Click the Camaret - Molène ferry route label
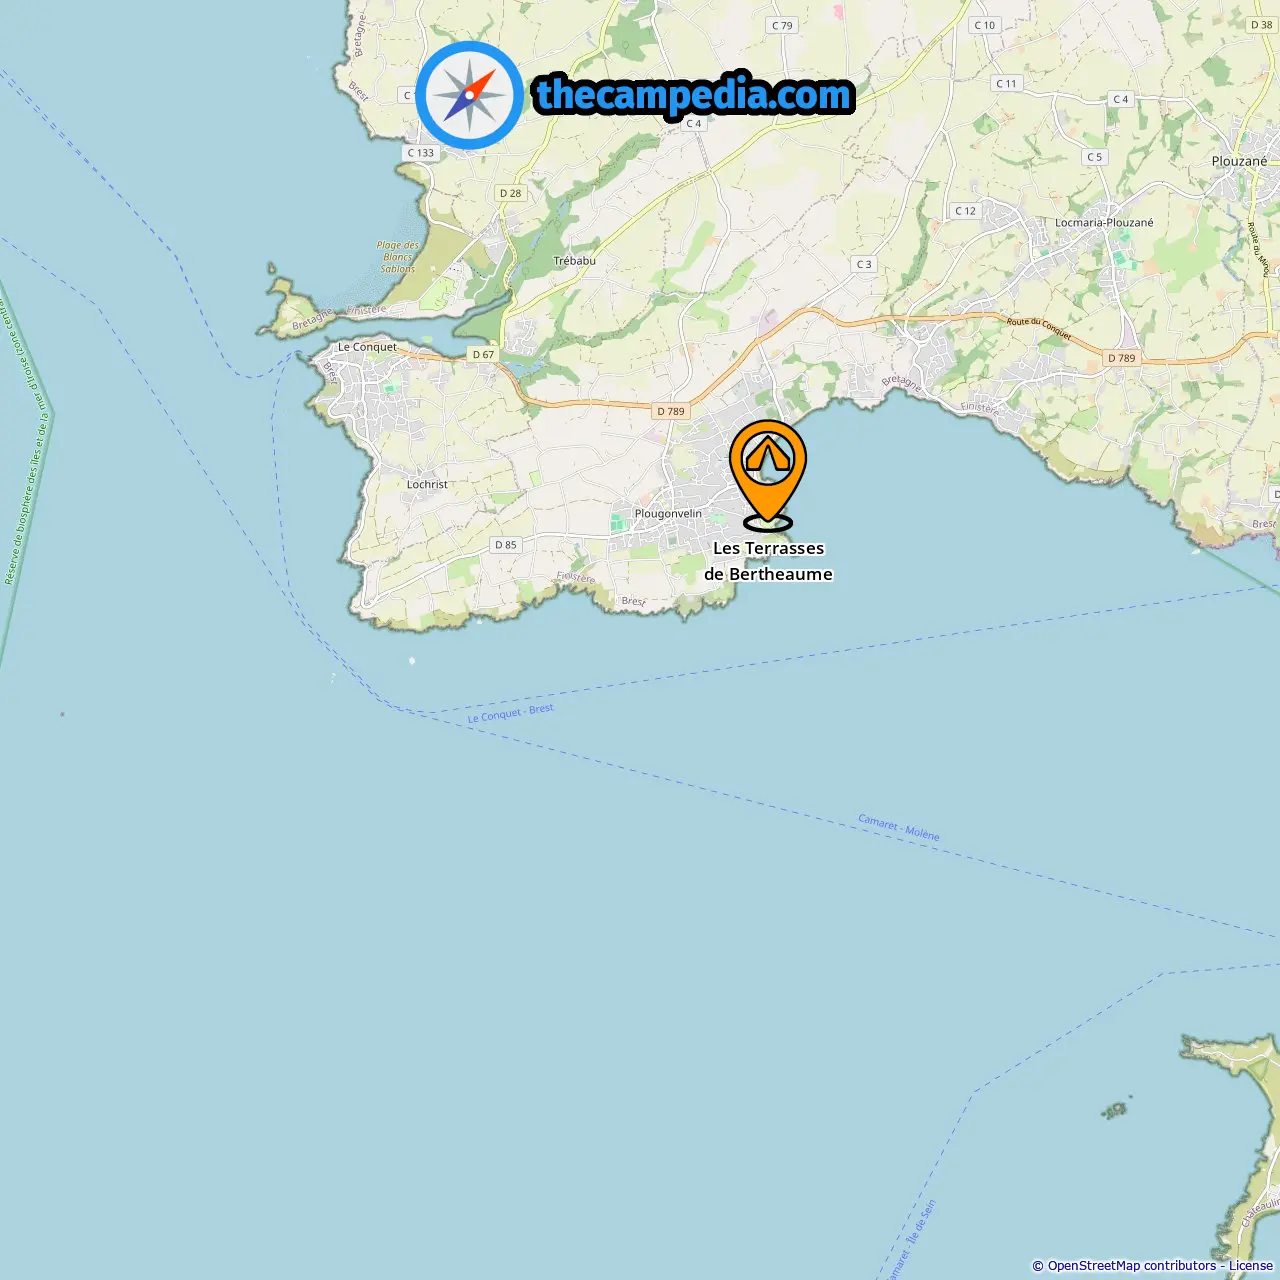Screen dimensions: 1280x1280 click(x=899, y=827)
